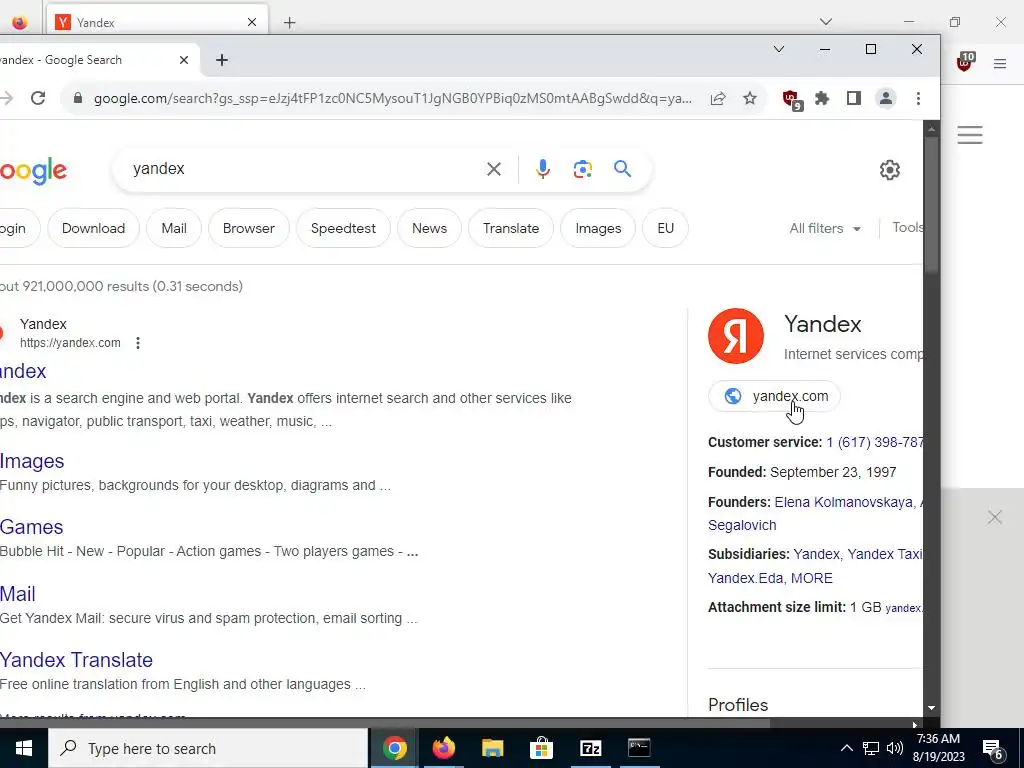Reload the Google Search page in Chrome

[38, 98]
